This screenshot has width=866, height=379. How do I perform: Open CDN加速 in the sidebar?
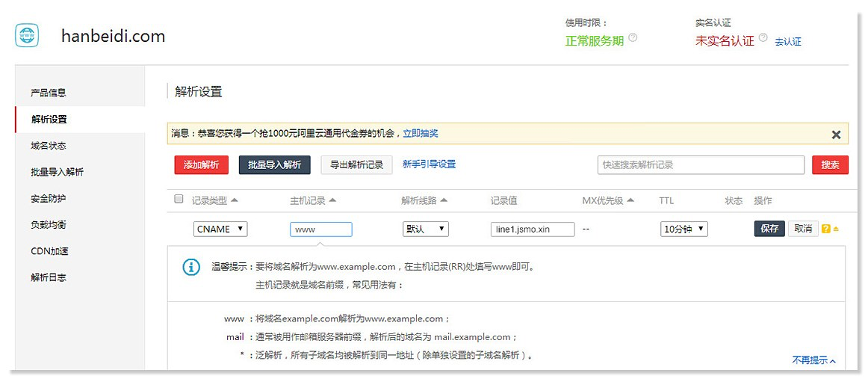click(50, 251)
